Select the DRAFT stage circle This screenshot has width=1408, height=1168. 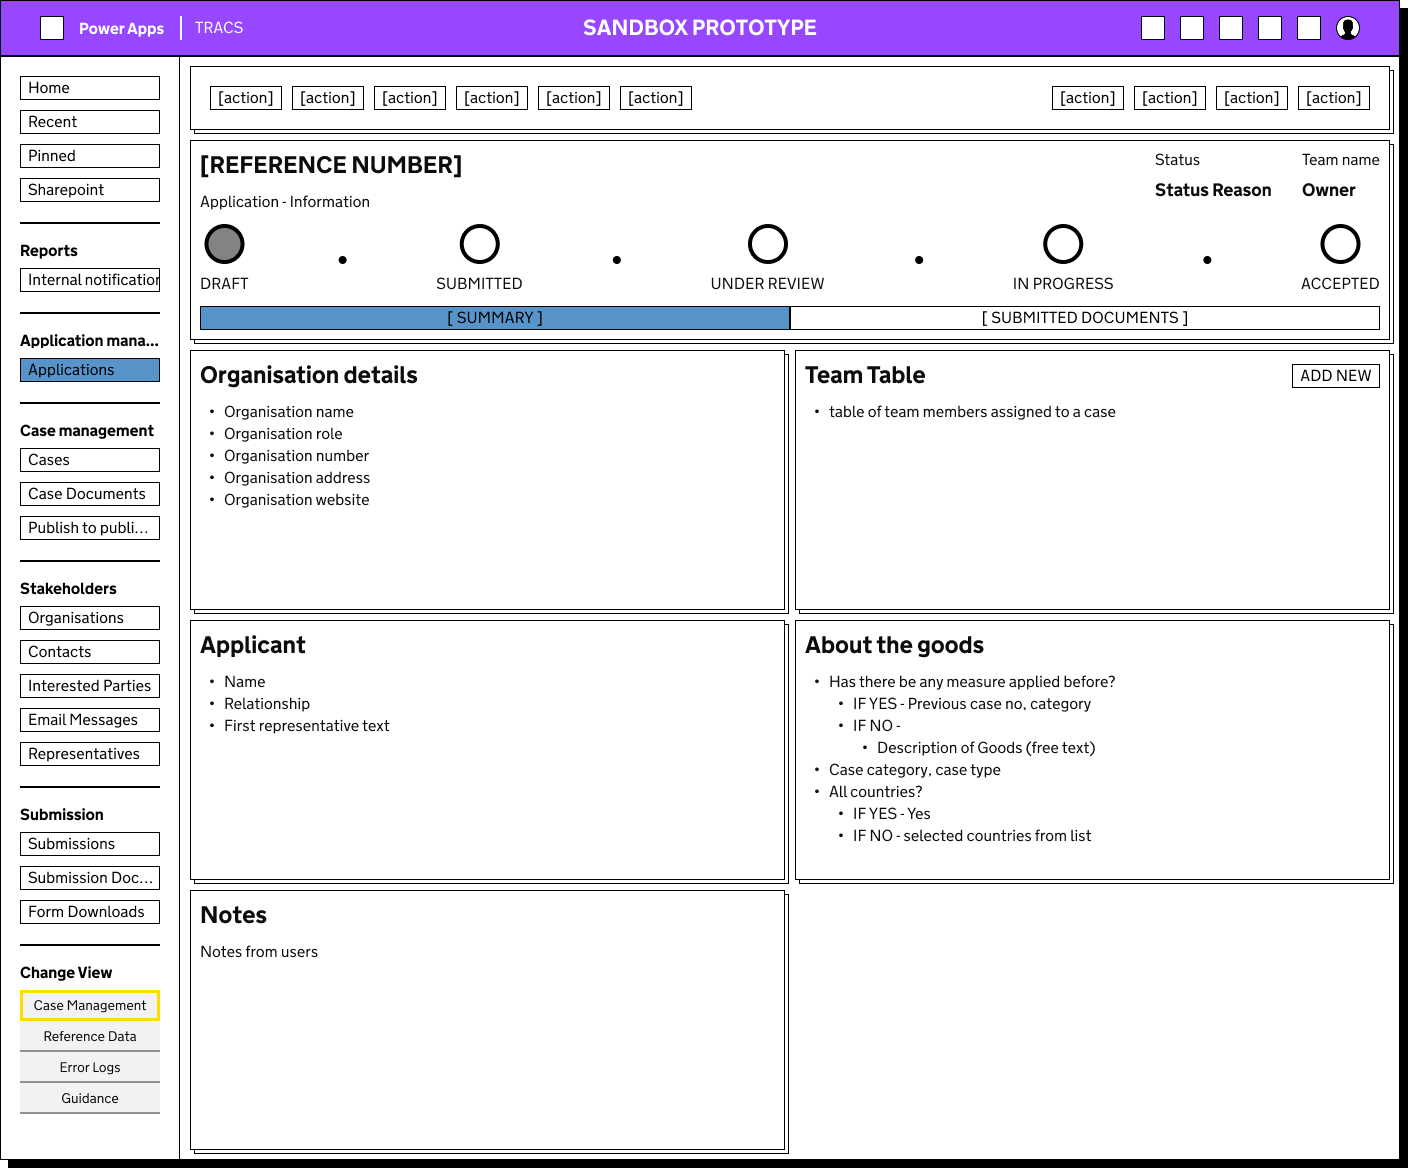click(224, 244)
